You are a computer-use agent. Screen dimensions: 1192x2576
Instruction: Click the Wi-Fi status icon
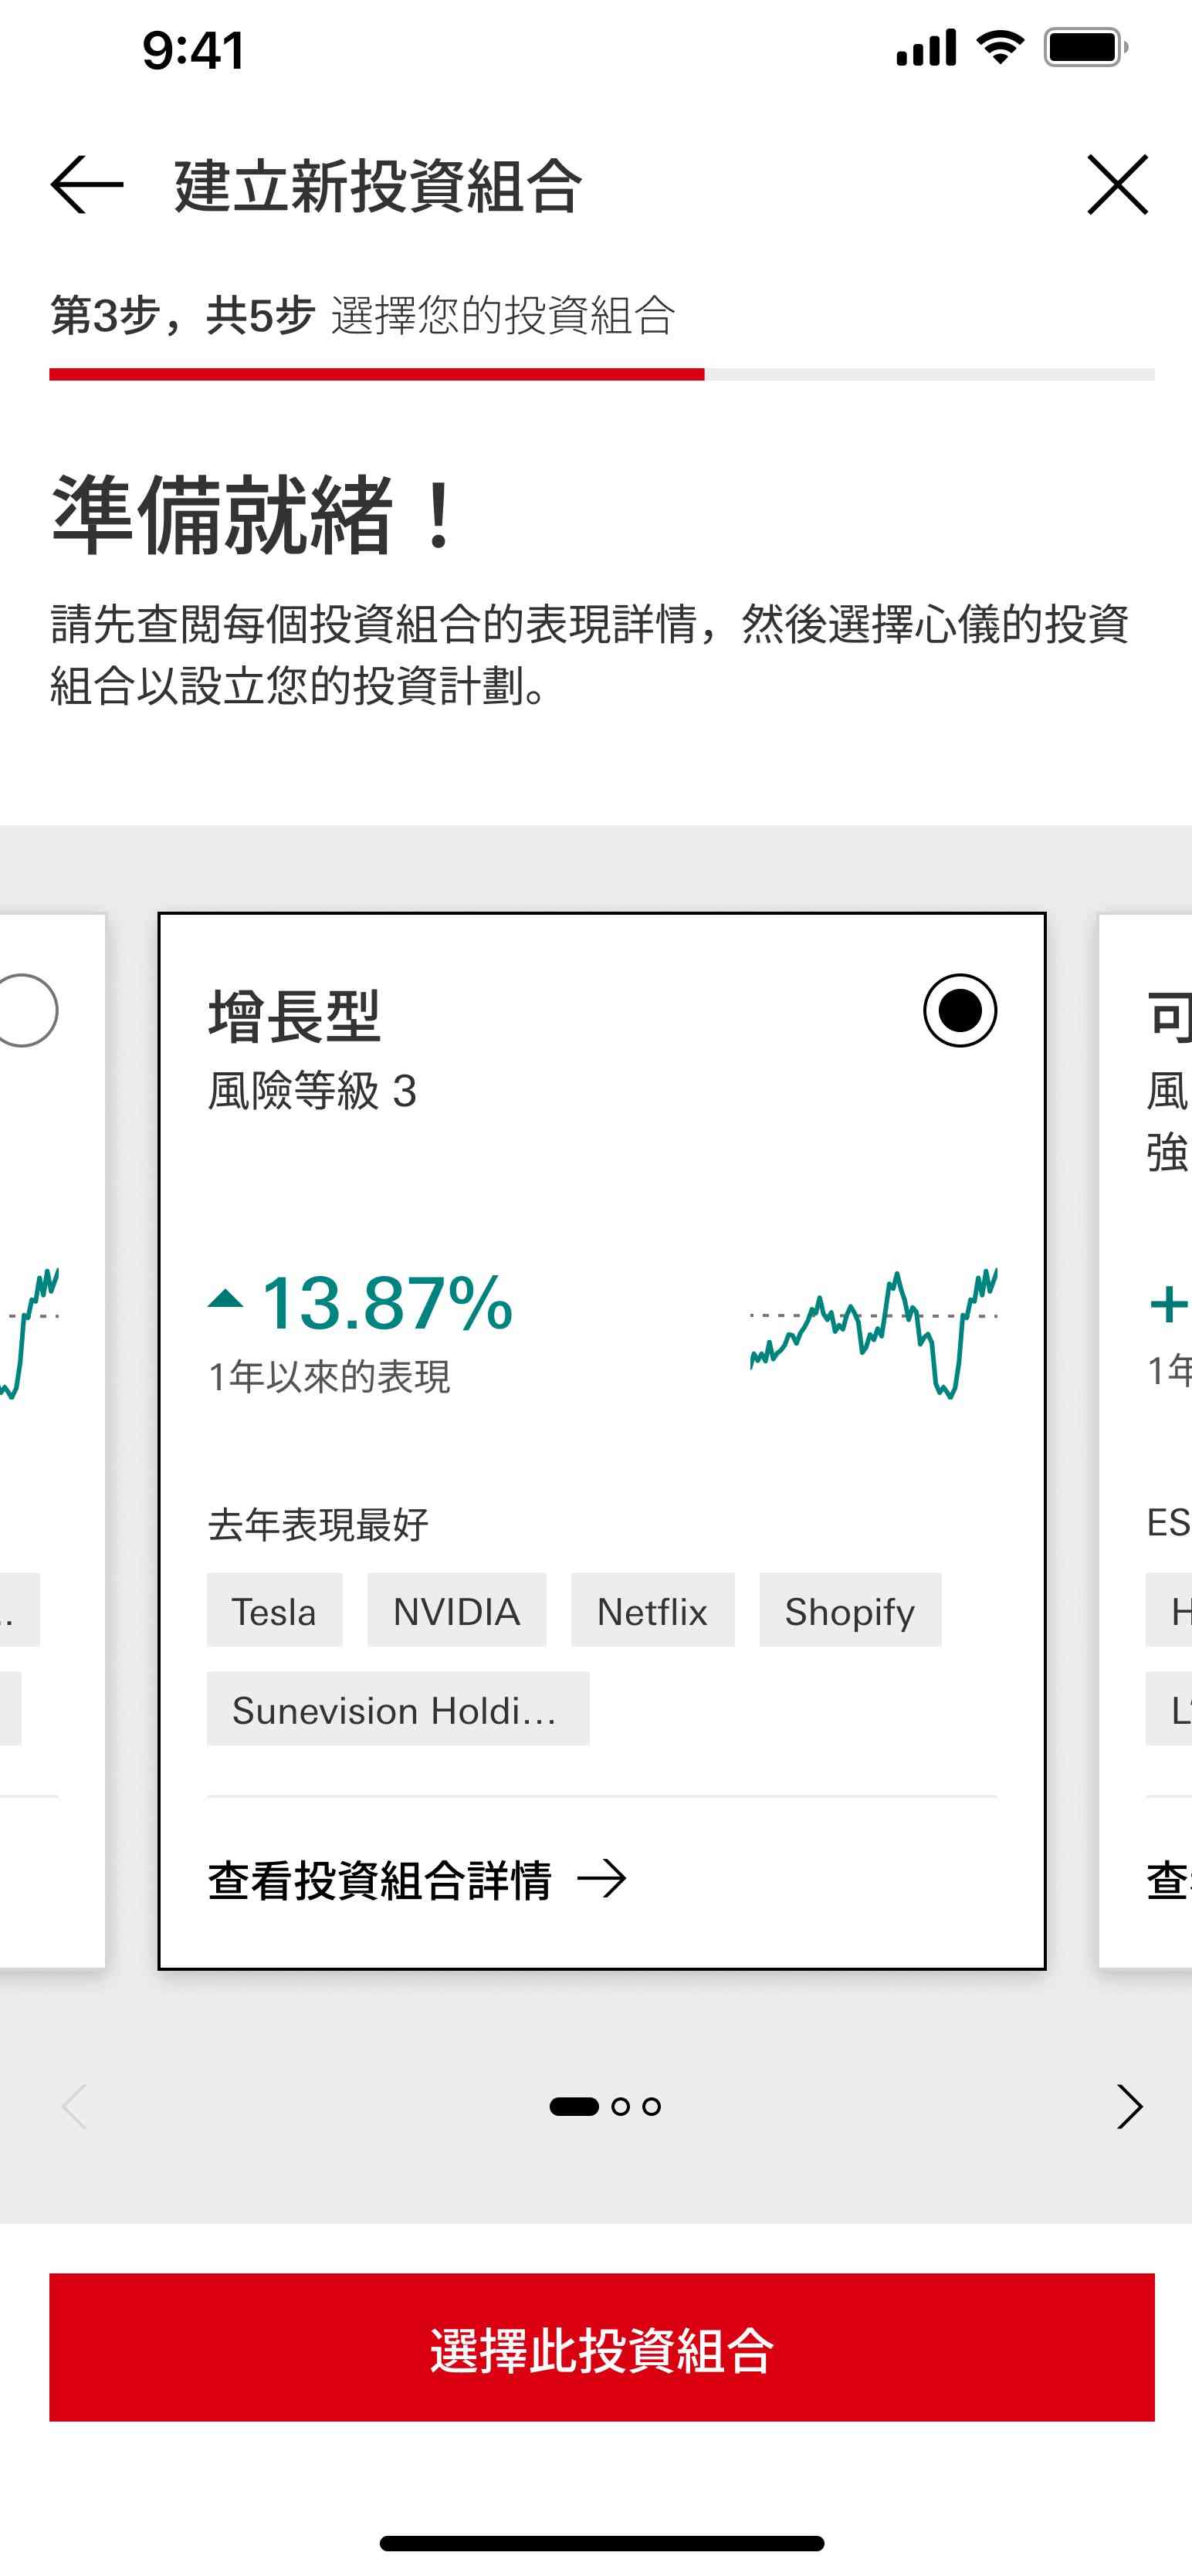point(999,47)
